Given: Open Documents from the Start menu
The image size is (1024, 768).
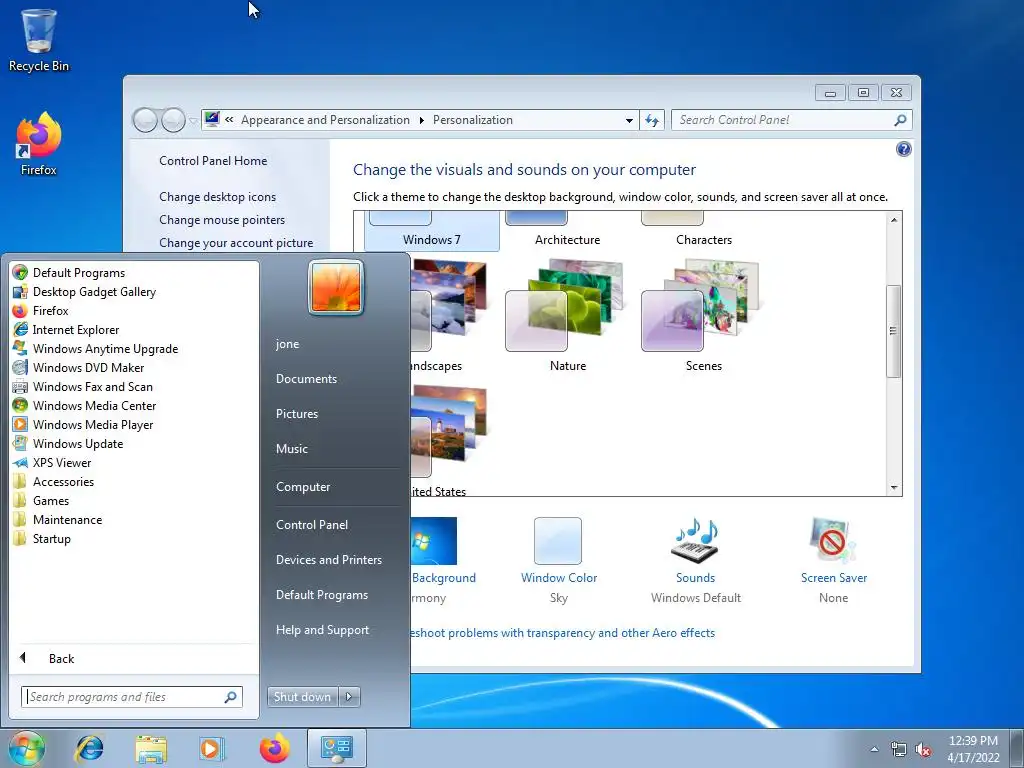Looking at the screenshot, I should [306, 379].
